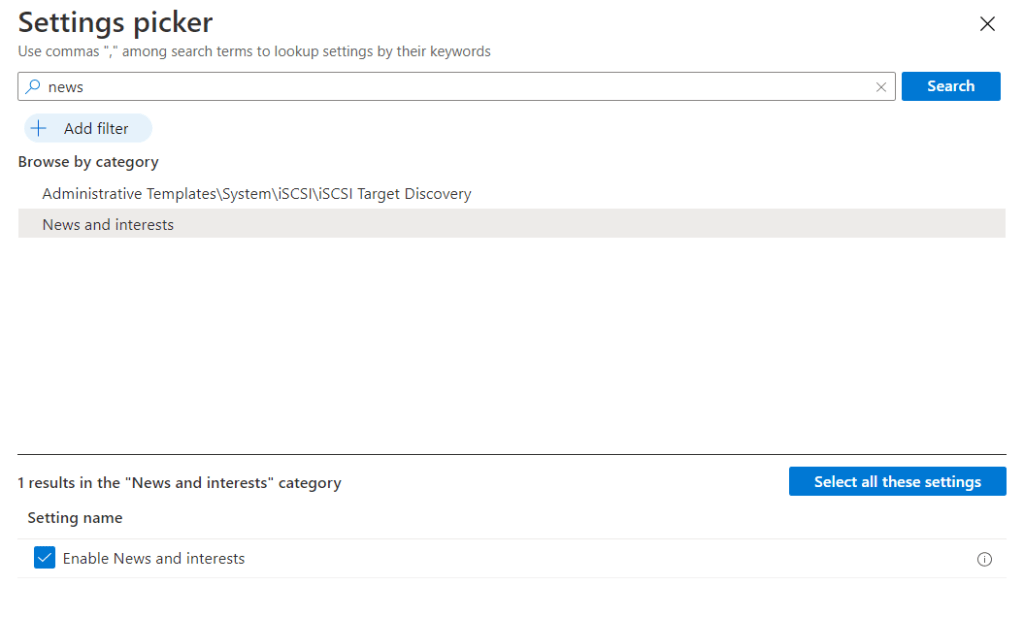Click the Search button
The height and width of the screenshot is (618, 1024).
coord(950,86)
